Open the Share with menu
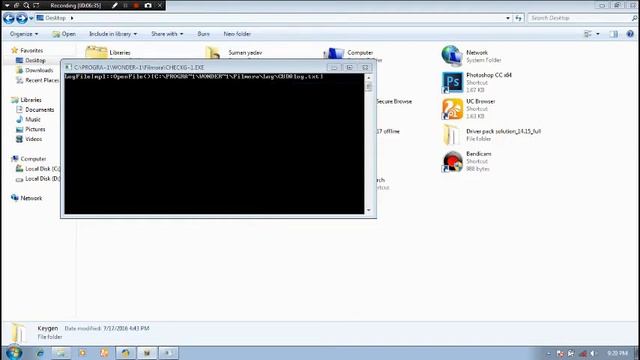 [167, 34]
